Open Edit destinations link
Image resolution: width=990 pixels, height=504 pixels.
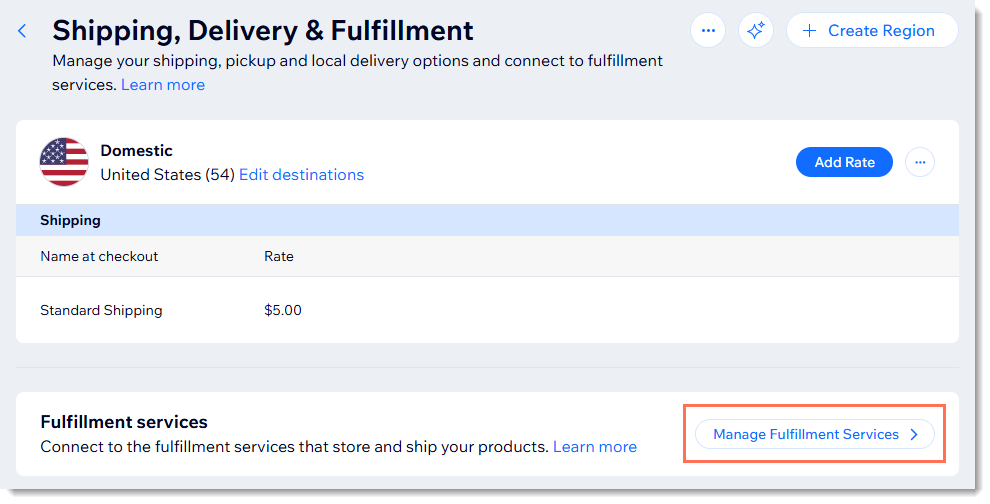(x=301, y=175)
